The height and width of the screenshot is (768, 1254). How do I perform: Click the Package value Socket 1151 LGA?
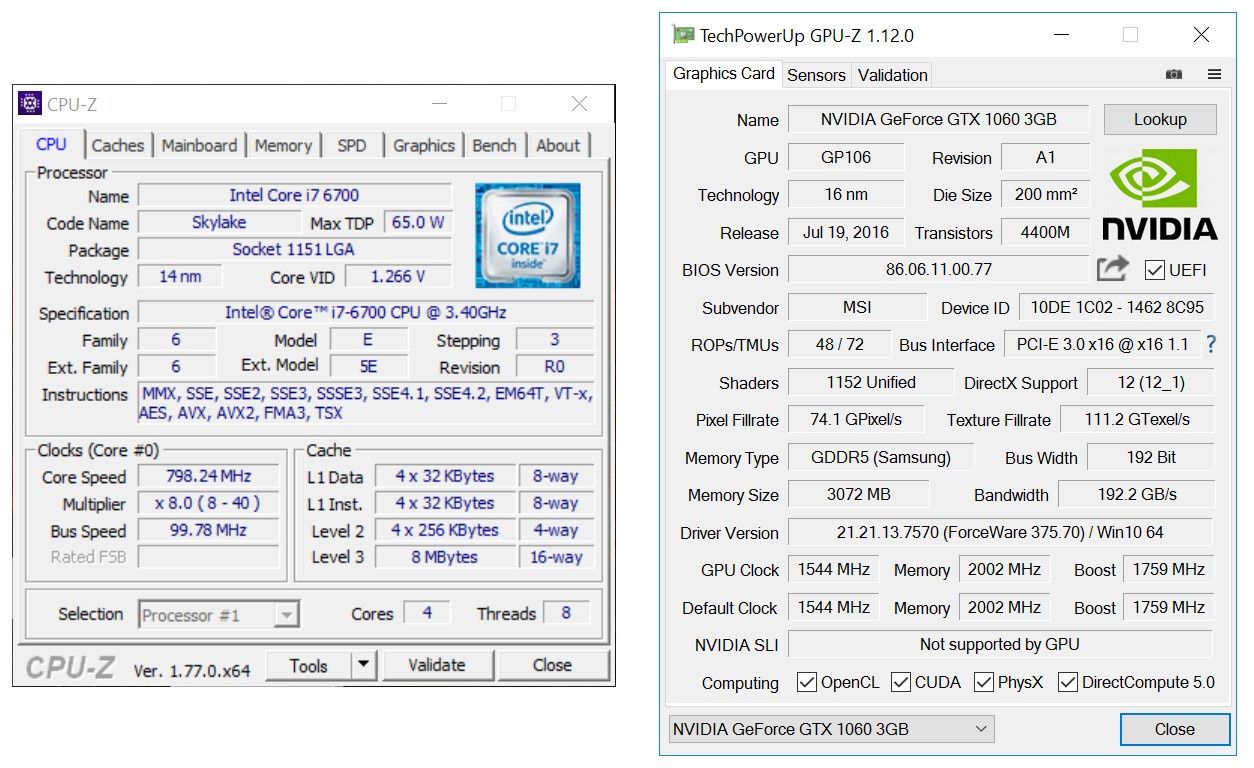[x=294, y=249]
